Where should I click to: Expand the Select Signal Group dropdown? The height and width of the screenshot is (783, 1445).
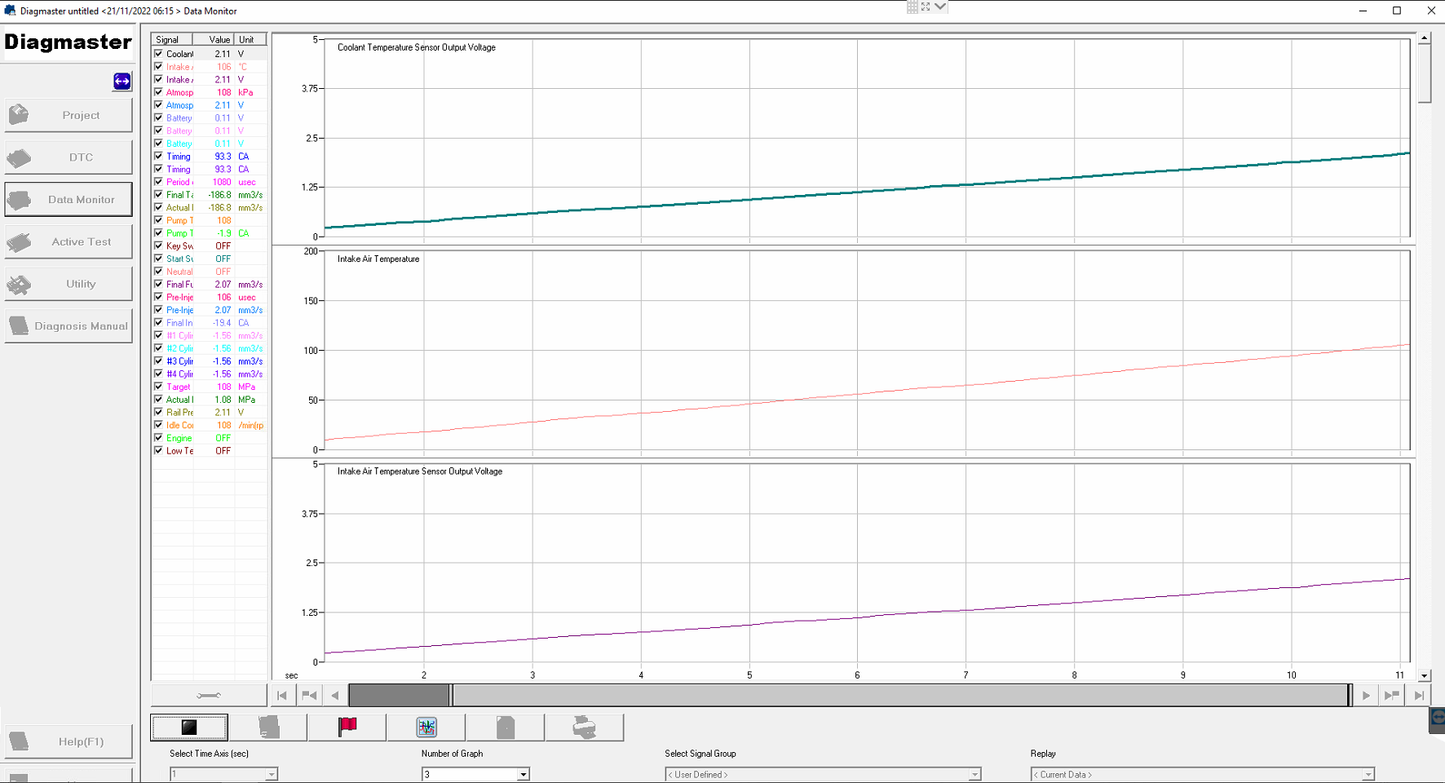pyautogui.click(x=974, y=774)
